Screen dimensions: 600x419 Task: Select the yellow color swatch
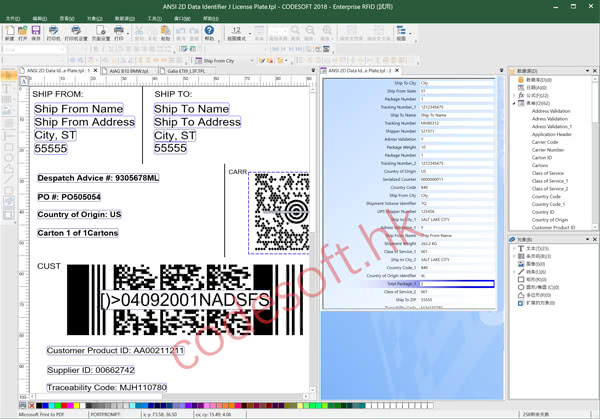(x=77, y=405)
